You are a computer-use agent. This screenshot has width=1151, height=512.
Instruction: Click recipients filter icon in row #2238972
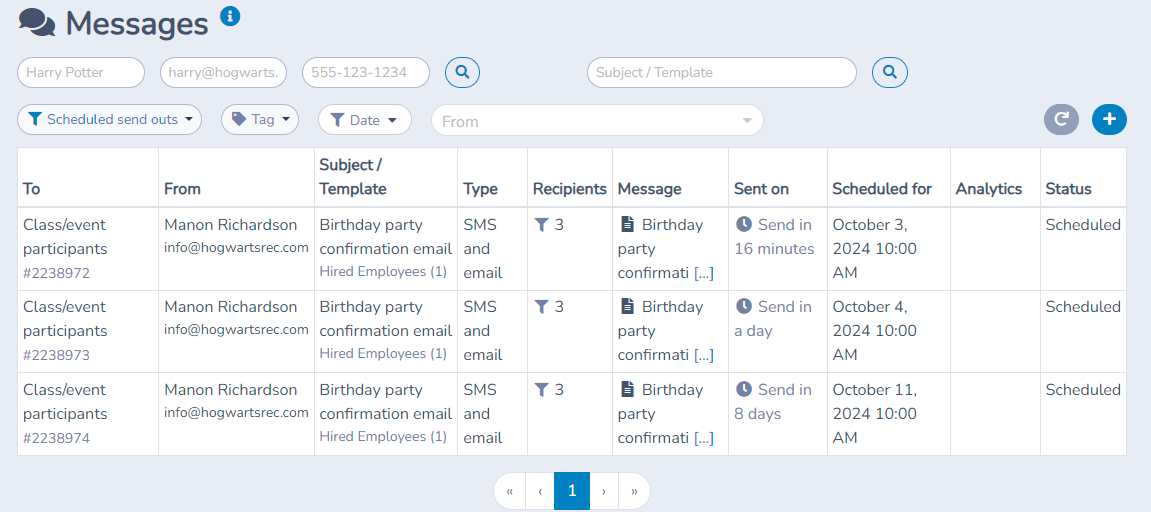click(x=541, y=225)
